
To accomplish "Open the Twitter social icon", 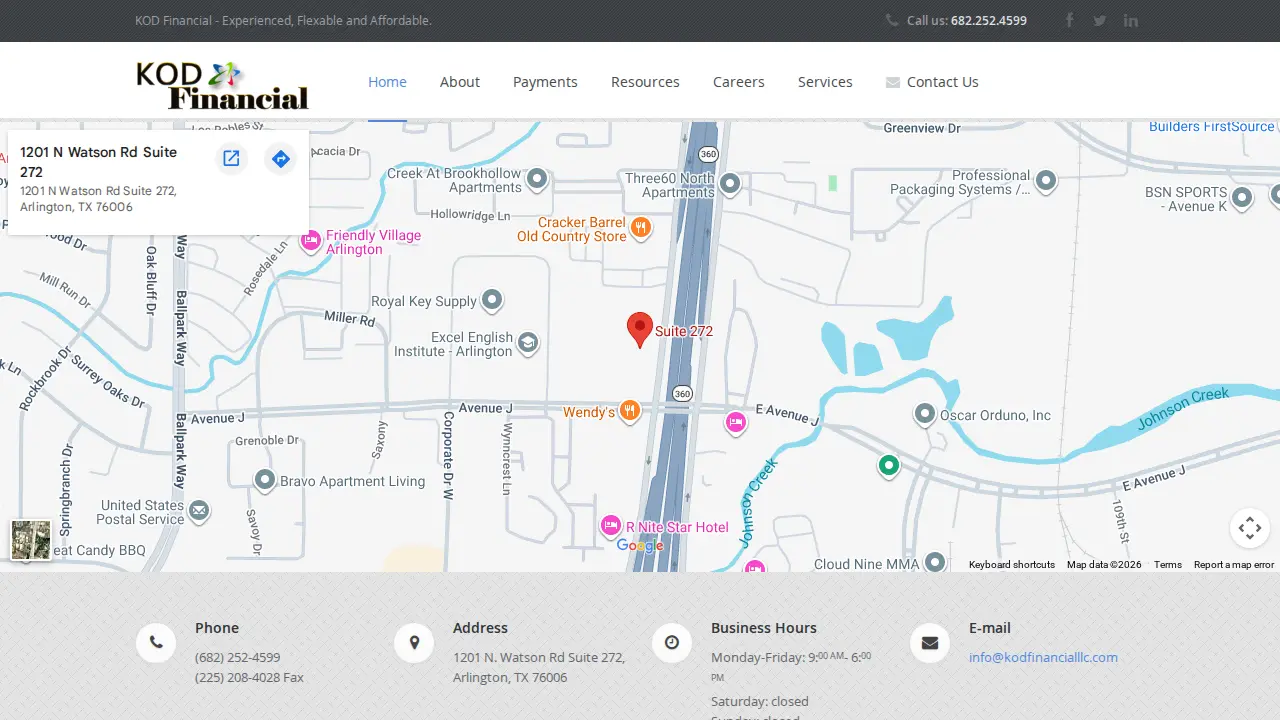I will [x=1100, y=20].
